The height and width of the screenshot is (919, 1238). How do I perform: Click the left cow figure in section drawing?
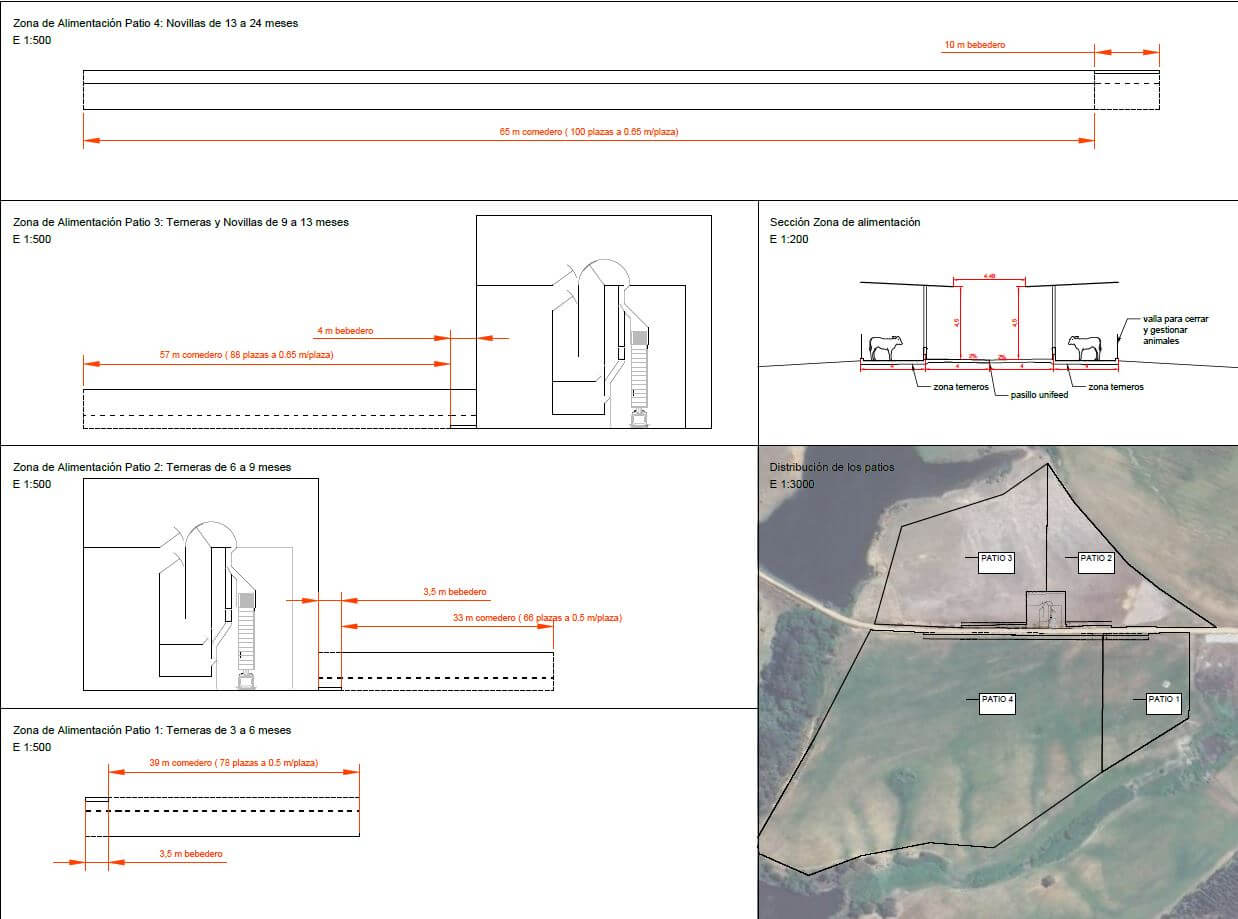click(x=885, y=347)
